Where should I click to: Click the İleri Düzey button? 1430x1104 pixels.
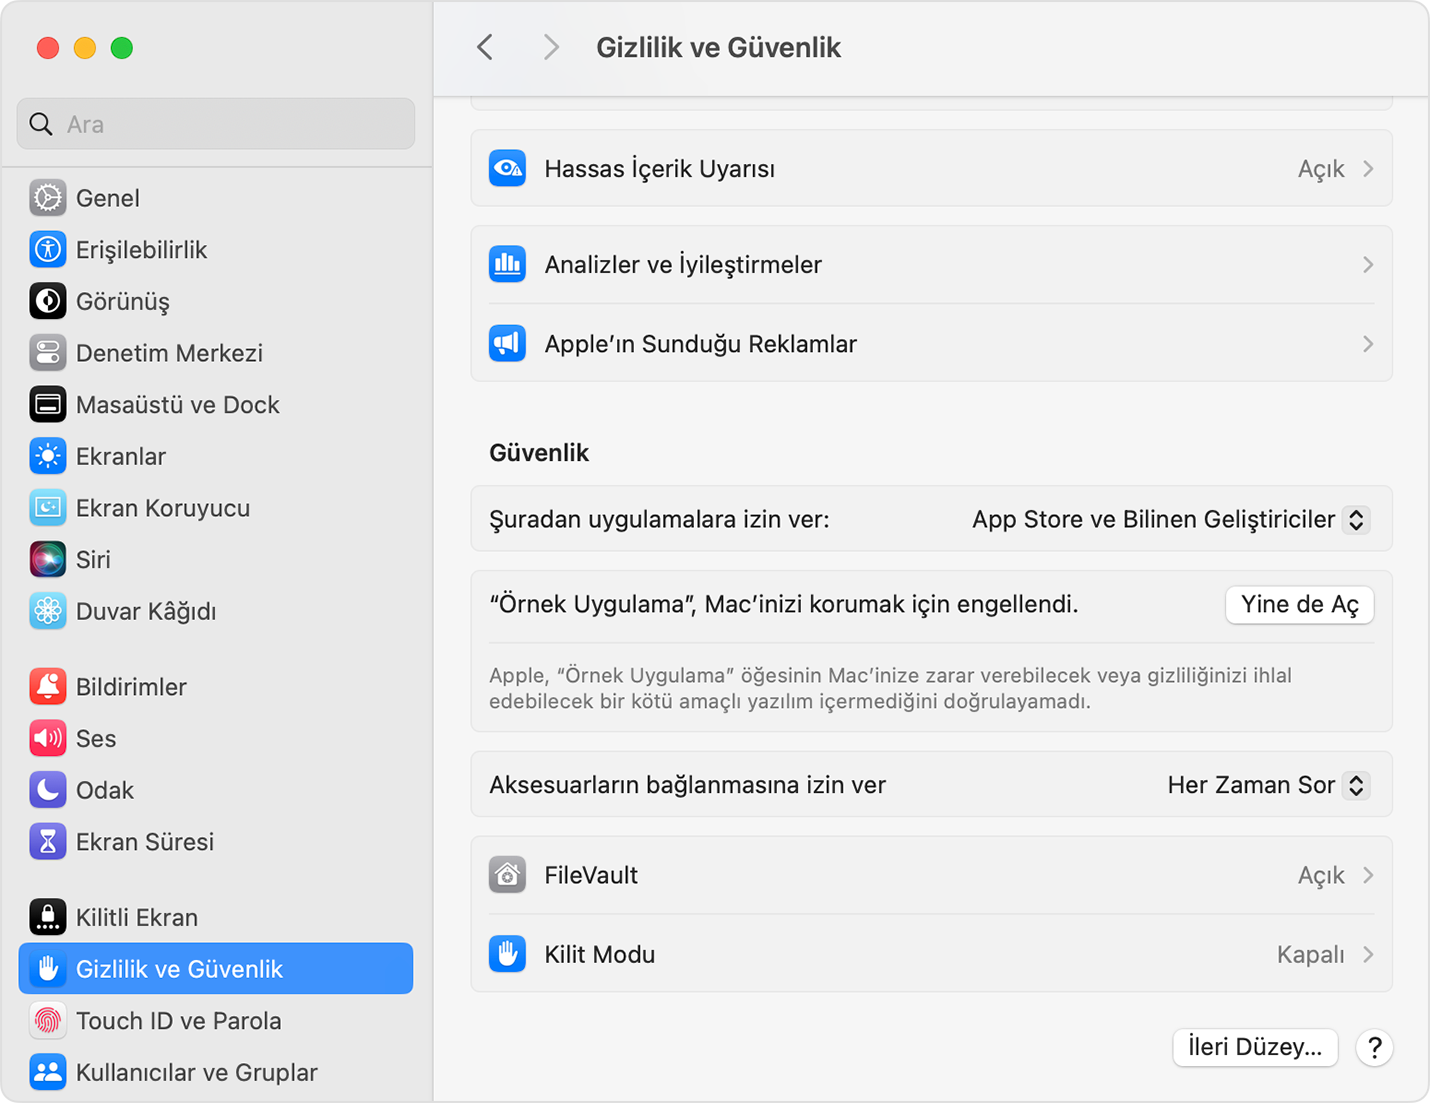(1255, 1047)
